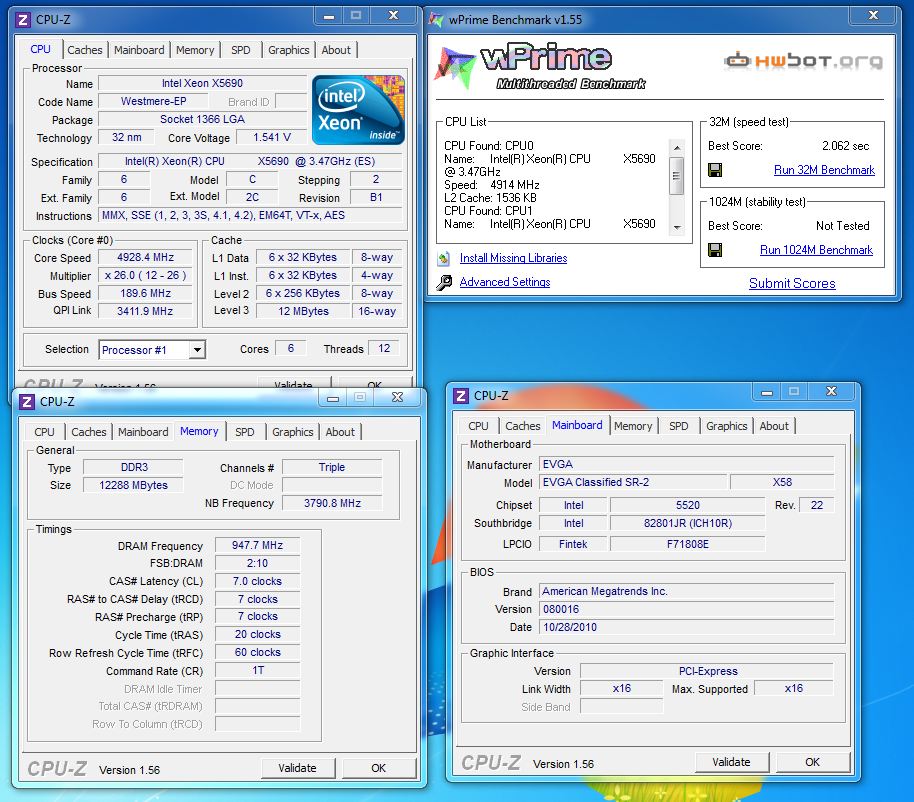
Task: Switch to CPU tab in the Memory CPU-Z window
Action: [x=44, y=432]
